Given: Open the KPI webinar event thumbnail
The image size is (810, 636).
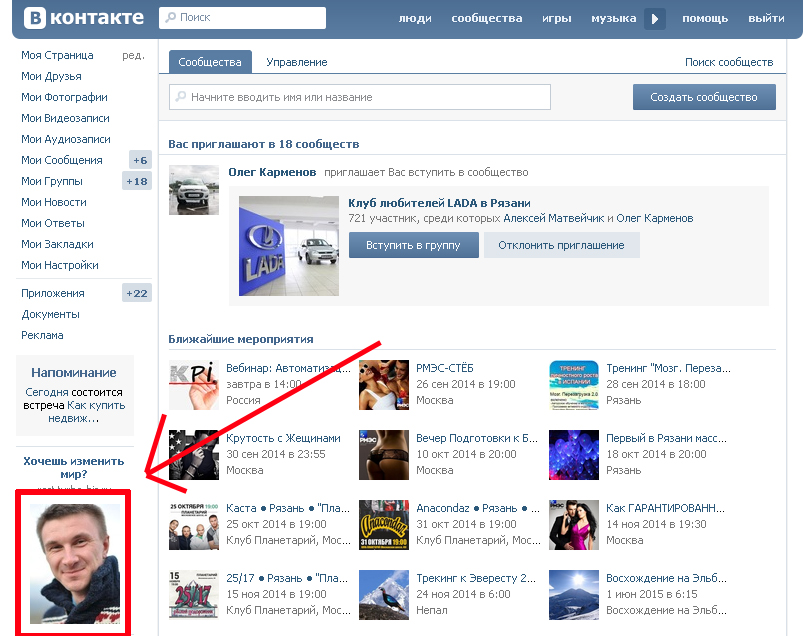Looking at the screenshot, I should 194,385.
